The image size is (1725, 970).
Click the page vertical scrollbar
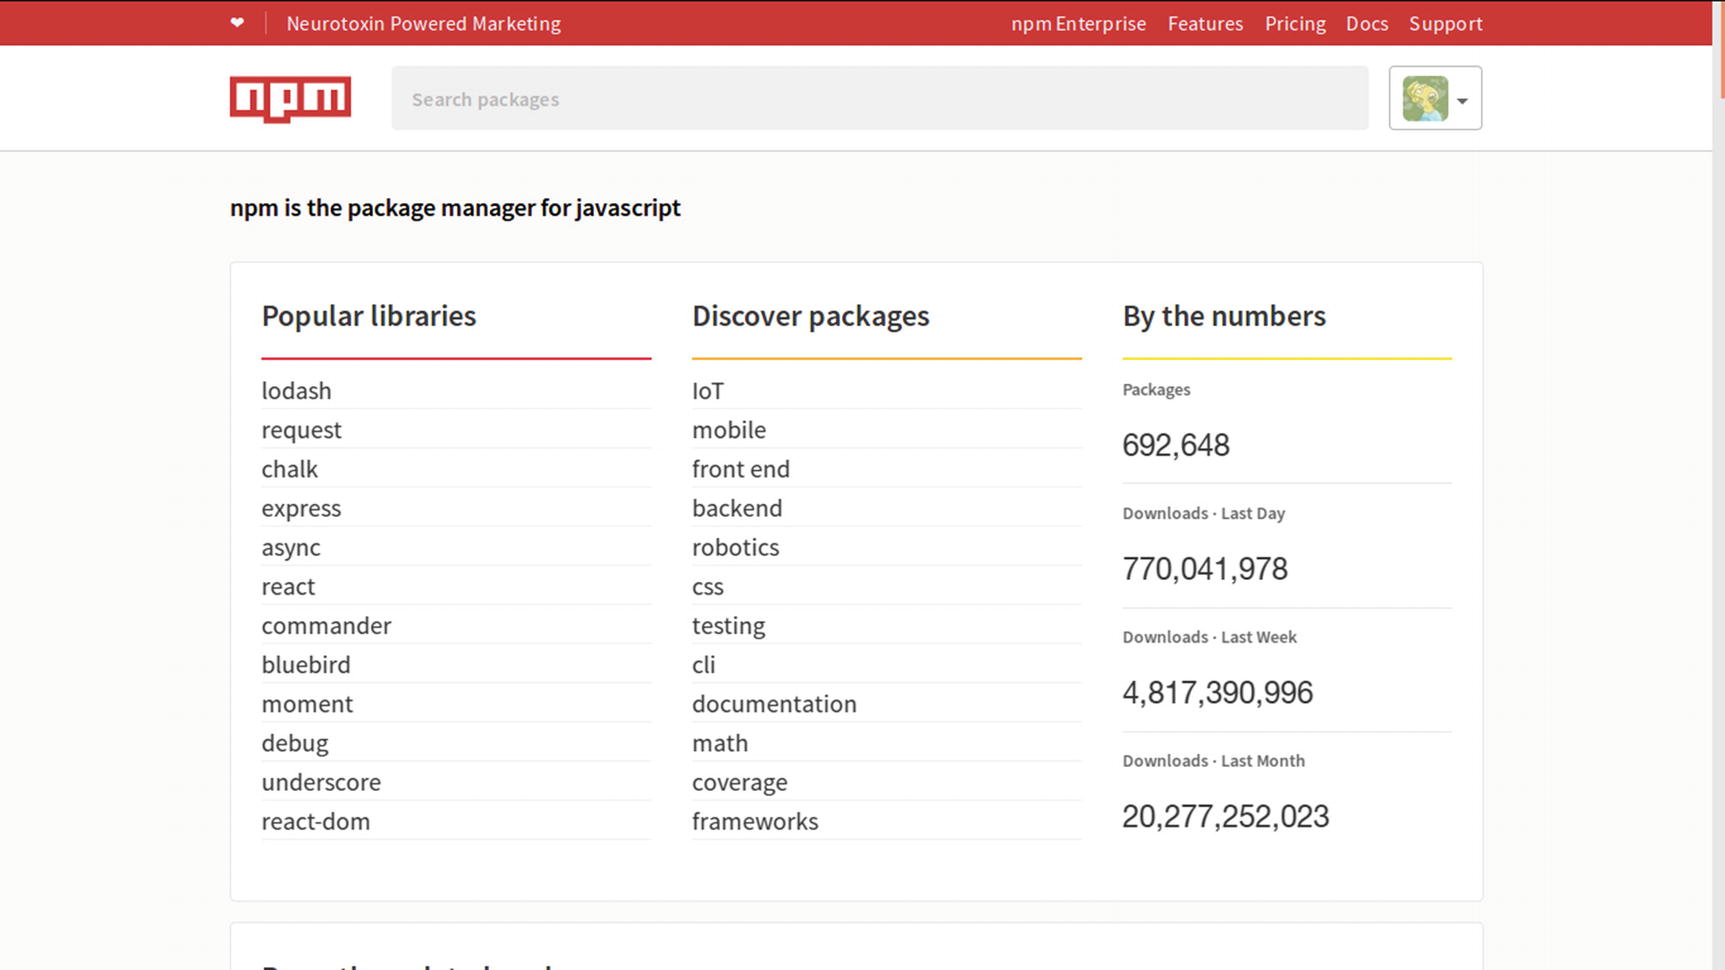(1719, 500)
